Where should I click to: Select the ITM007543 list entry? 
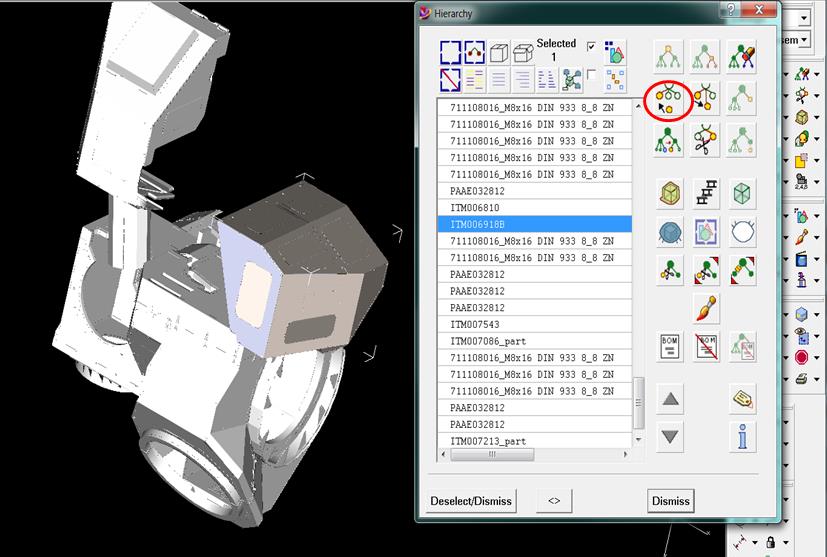point(535,324)
